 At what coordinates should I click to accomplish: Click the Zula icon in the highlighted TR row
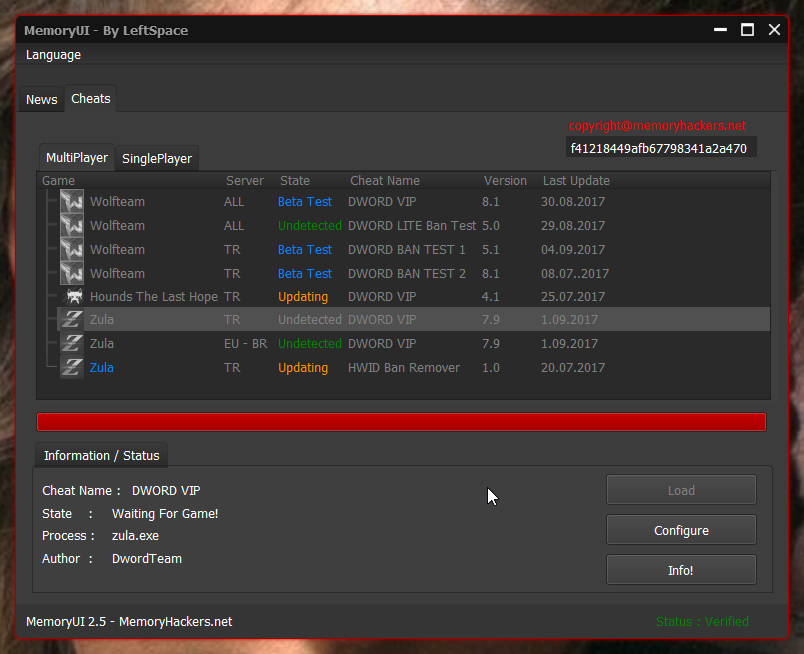pos(72,319)
